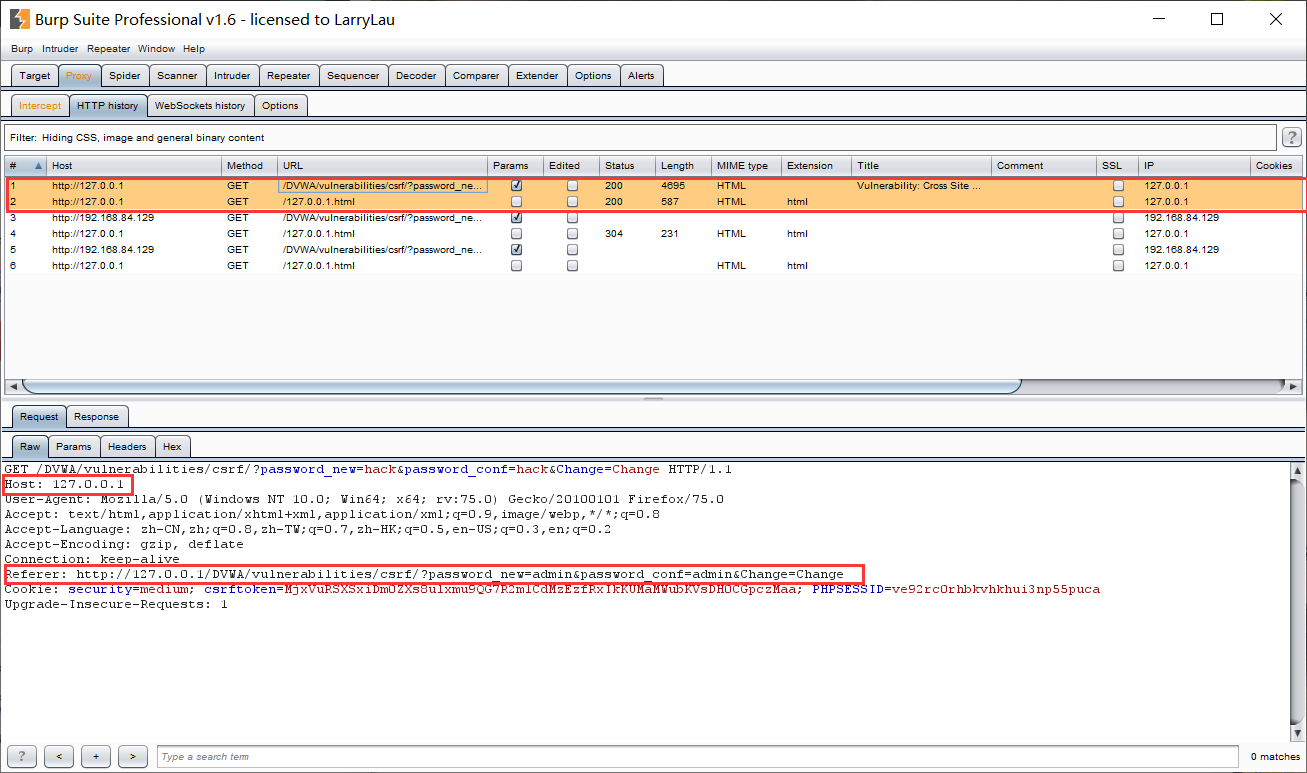The image size is (1307, 773).
Task: Switch to the Target tab
Action: coord(35,76)
